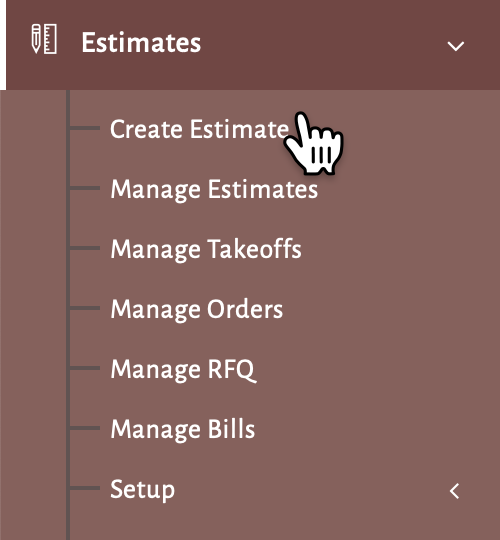Open the Manage RFQ entry
This screenshot has width=500, height=540.
click(x=183, y=369)
